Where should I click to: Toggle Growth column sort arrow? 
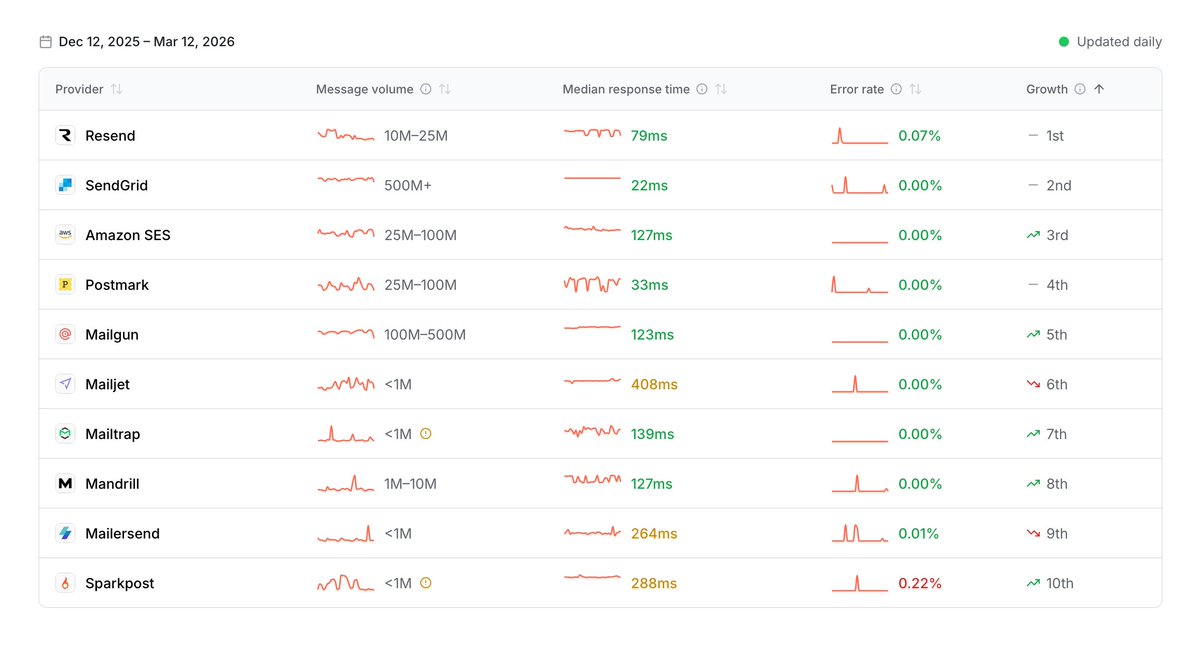1099,89
